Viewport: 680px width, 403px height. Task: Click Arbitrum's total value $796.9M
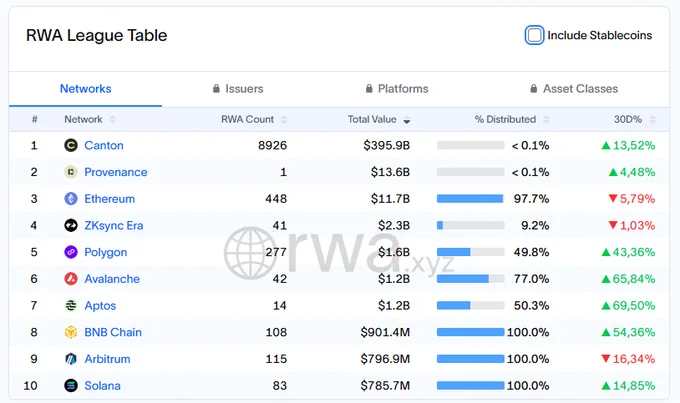pyautogui.click(x=385, y=359)
